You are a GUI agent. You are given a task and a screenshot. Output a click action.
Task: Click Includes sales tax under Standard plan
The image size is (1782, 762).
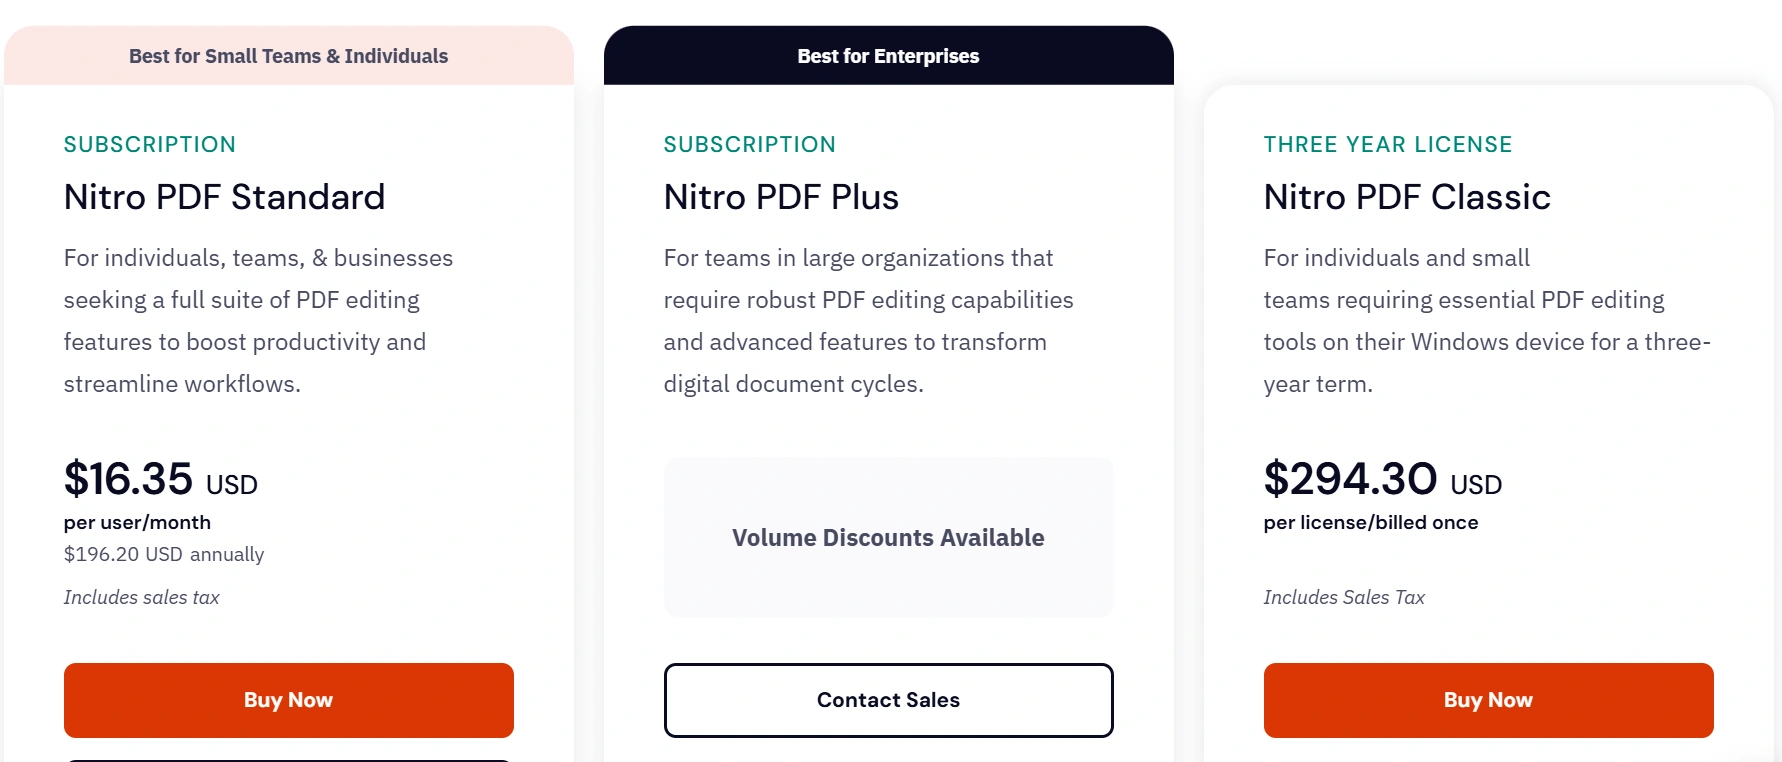point(141,597)
